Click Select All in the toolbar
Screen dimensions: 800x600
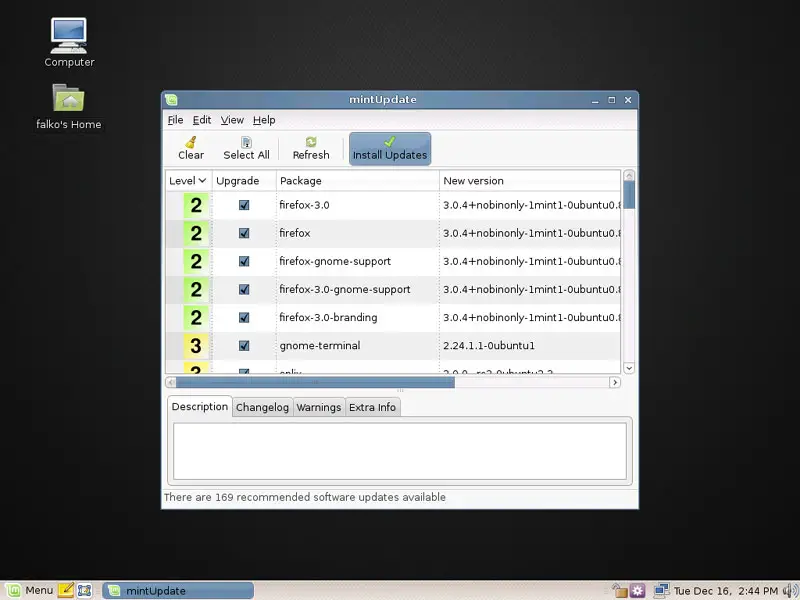246,148
